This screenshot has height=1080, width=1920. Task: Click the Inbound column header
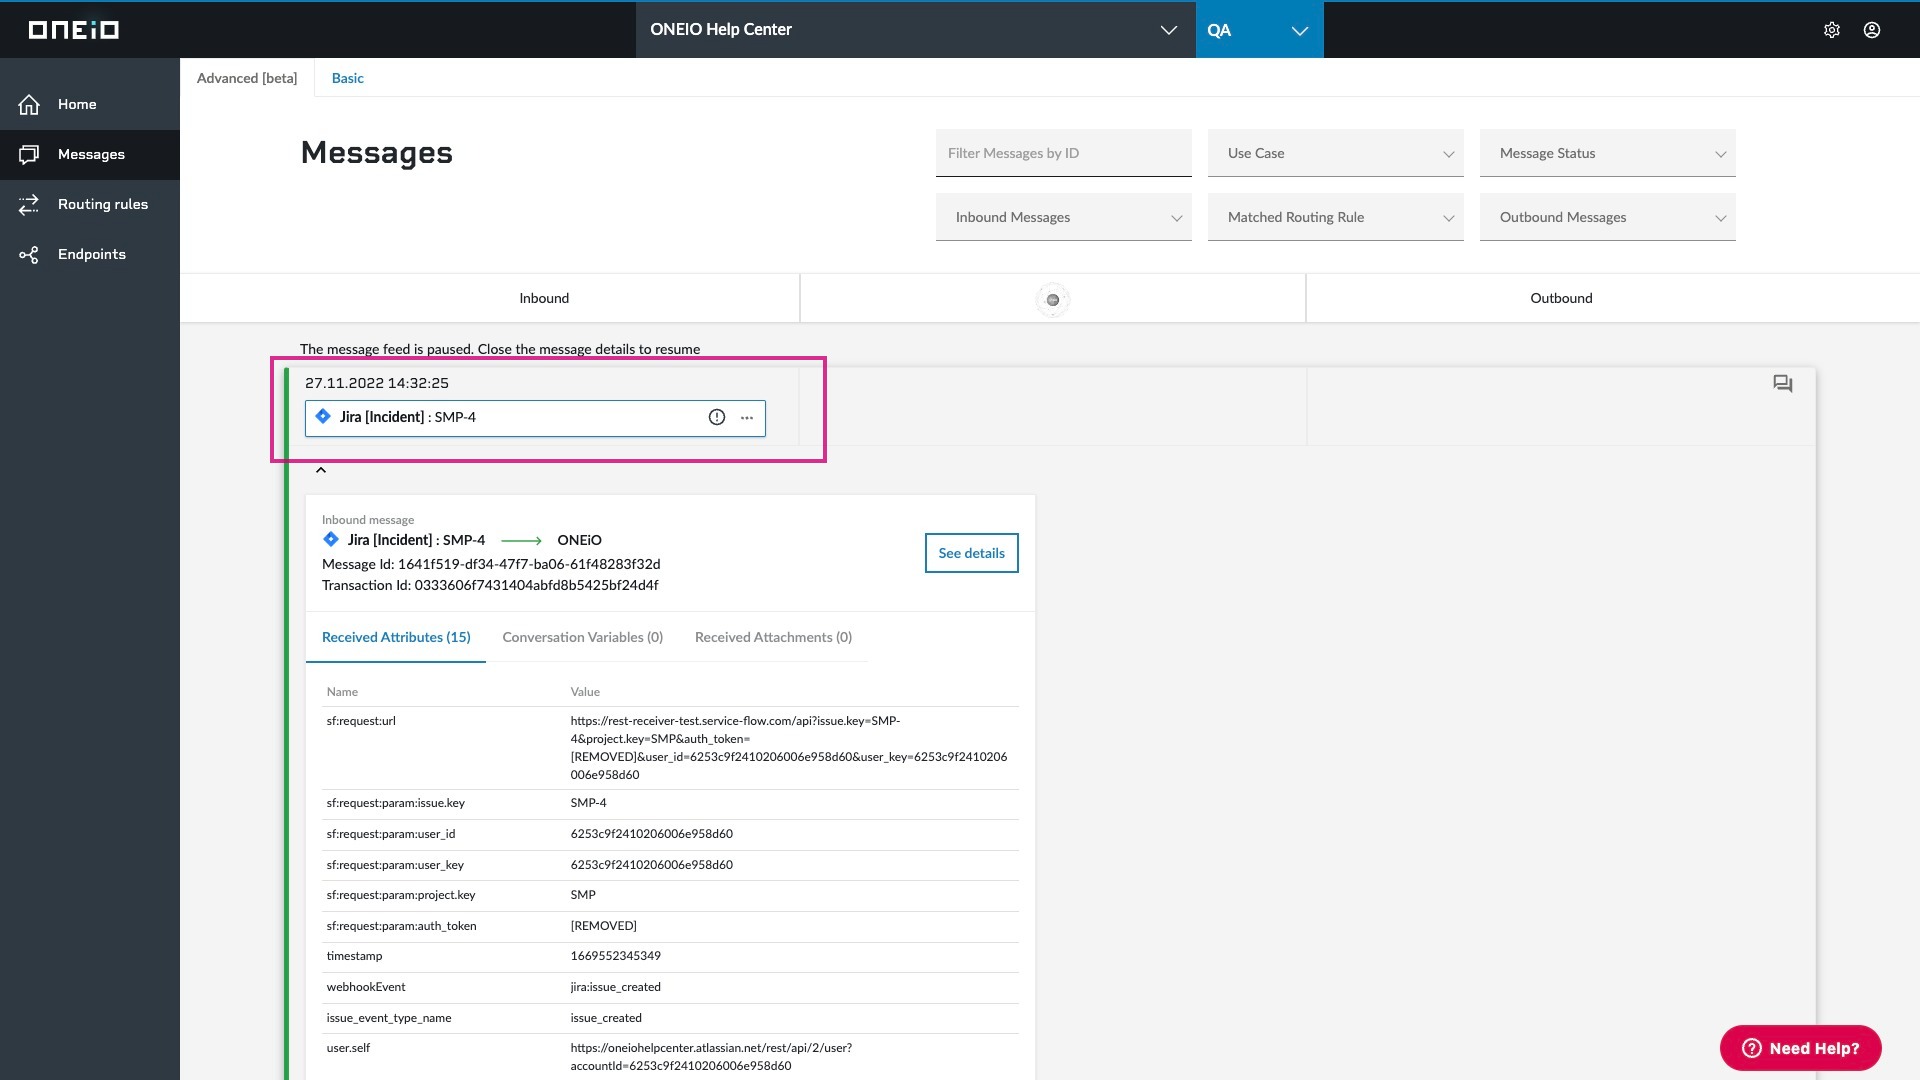point(544,298)
